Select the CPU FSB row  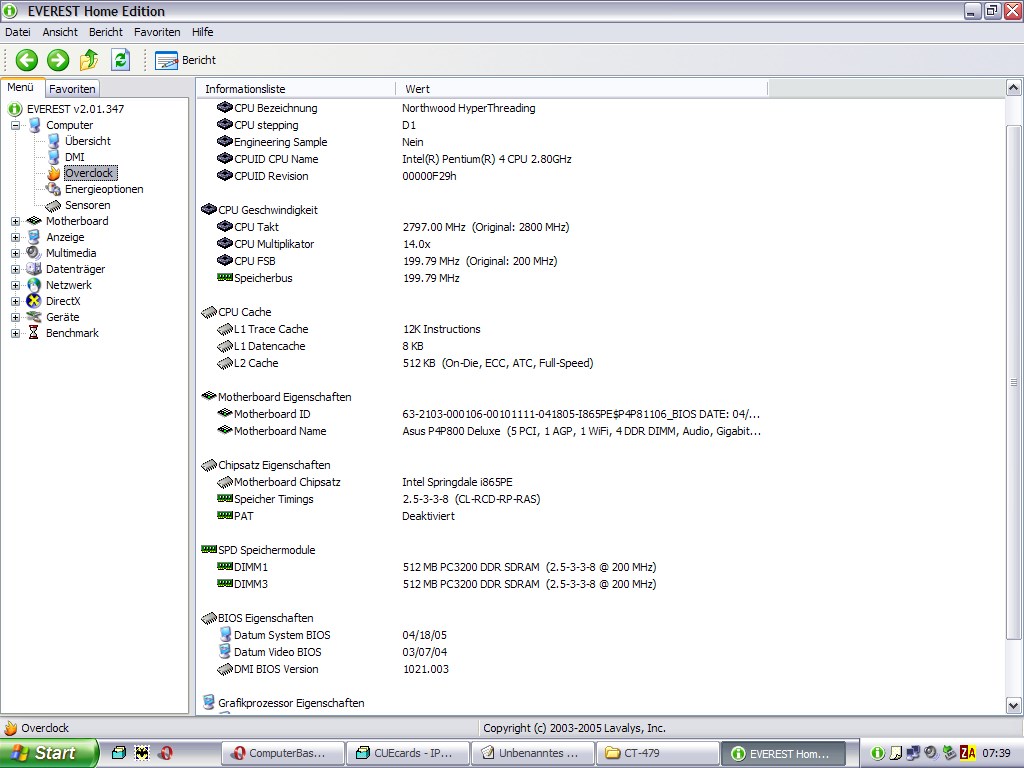pos(483,261)
